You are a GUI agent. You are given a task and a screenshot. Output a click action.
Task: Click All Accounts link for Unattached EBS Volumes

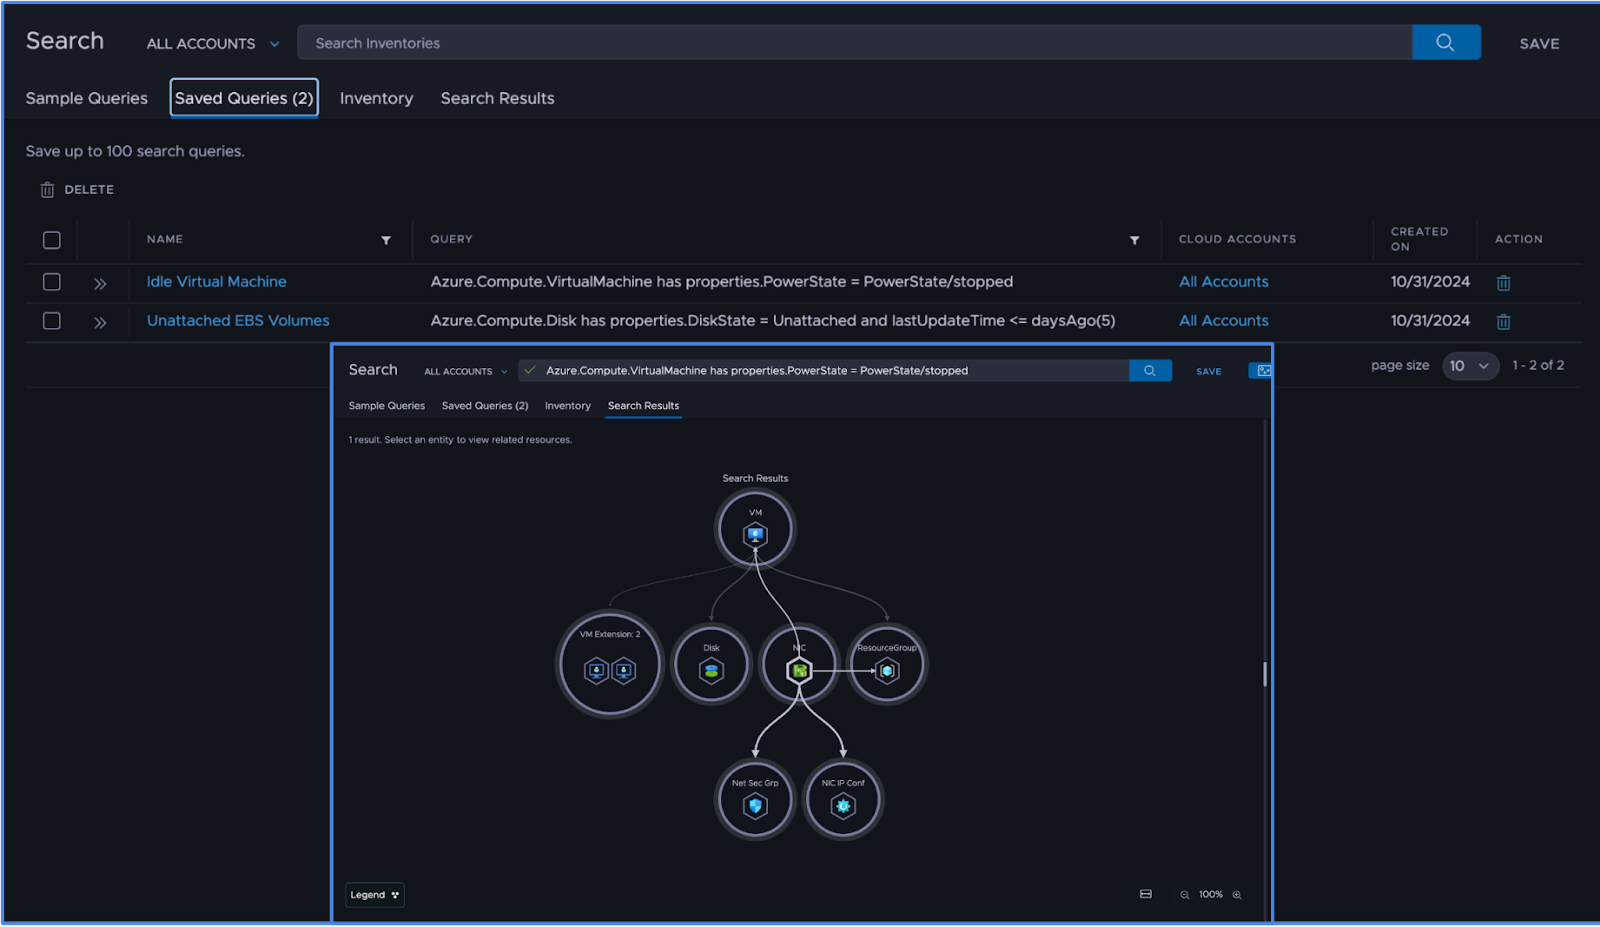(x=1224, y=321)
